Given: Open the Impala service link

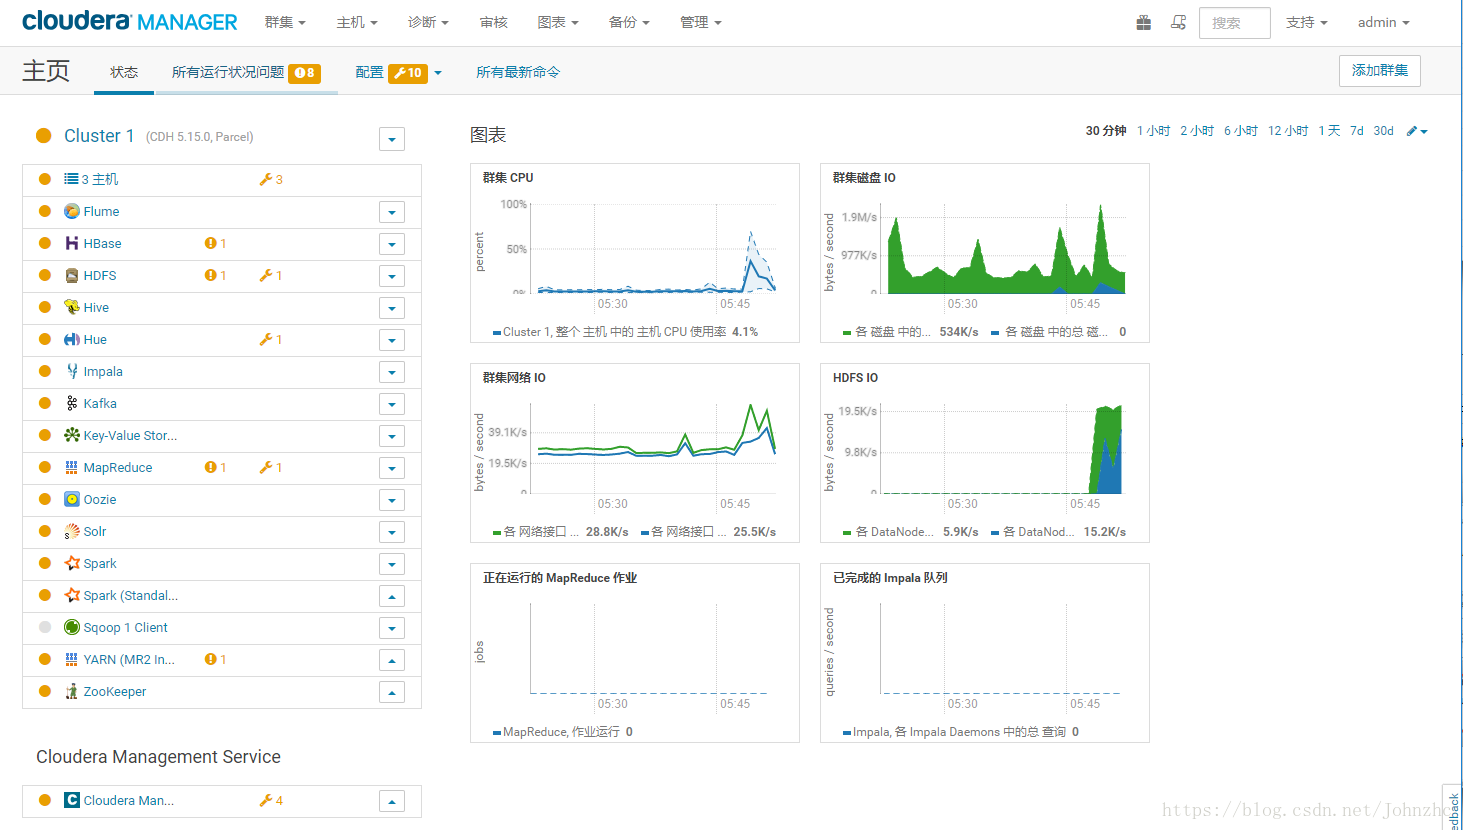Looking at the screenshot, I should click(103, 371).
